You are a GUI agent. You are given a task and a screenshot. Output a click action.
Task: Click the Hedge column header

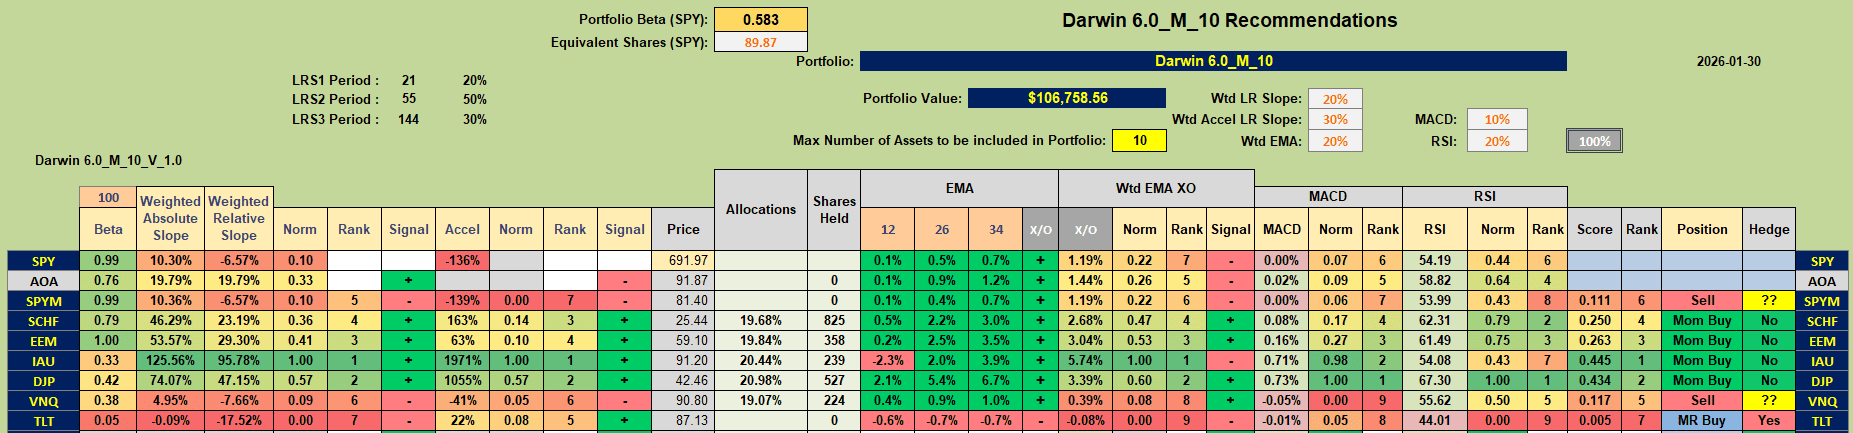point(1769,229)
